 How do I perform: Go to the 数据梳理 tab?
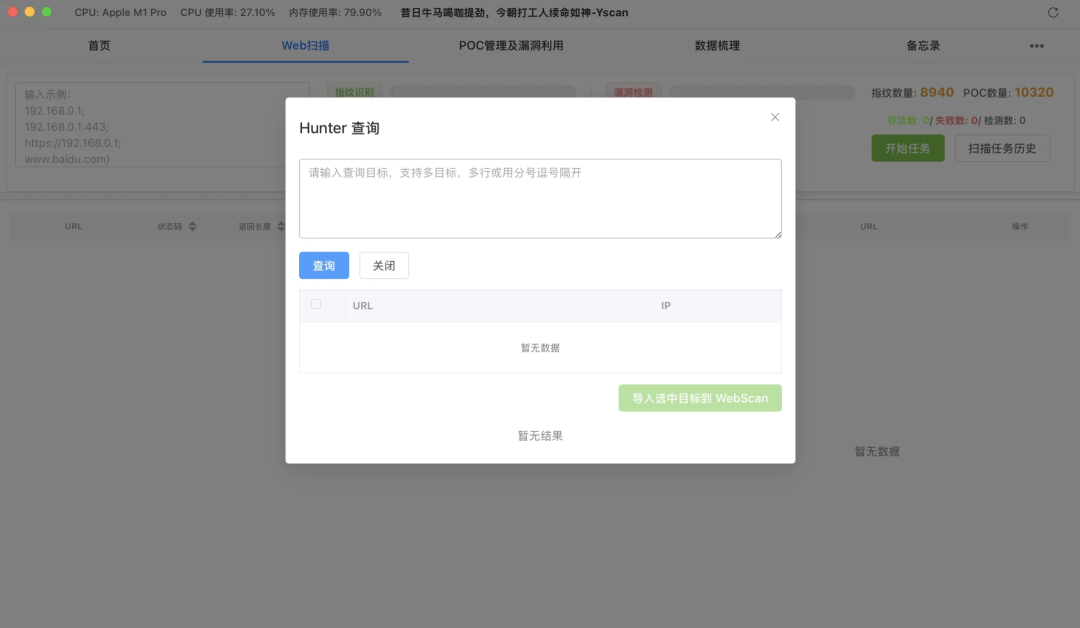point(717,45)
